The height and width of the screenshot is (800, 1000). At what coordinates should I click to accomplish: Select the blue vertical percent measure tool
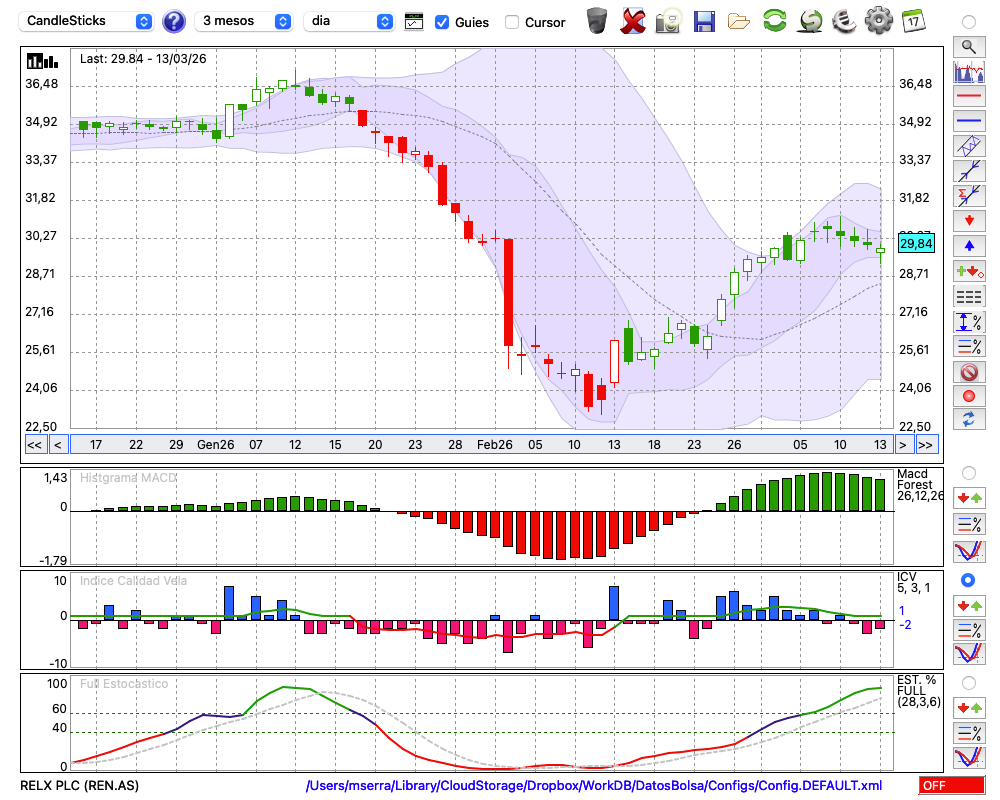(x=969, y=322)
